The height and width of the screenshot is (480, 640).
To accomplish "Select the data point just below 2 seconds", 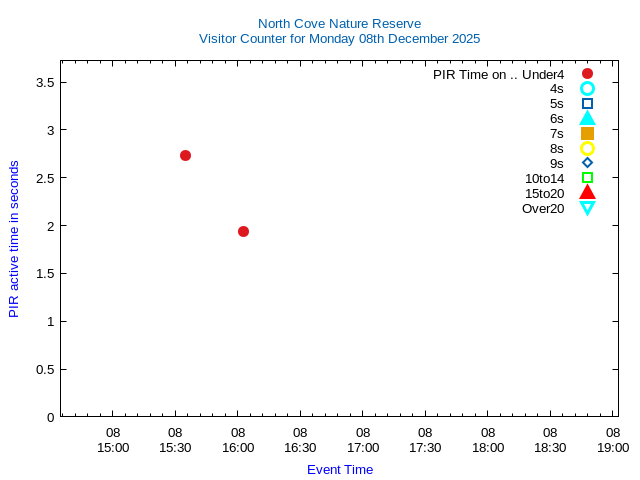I will coord(243,231).
